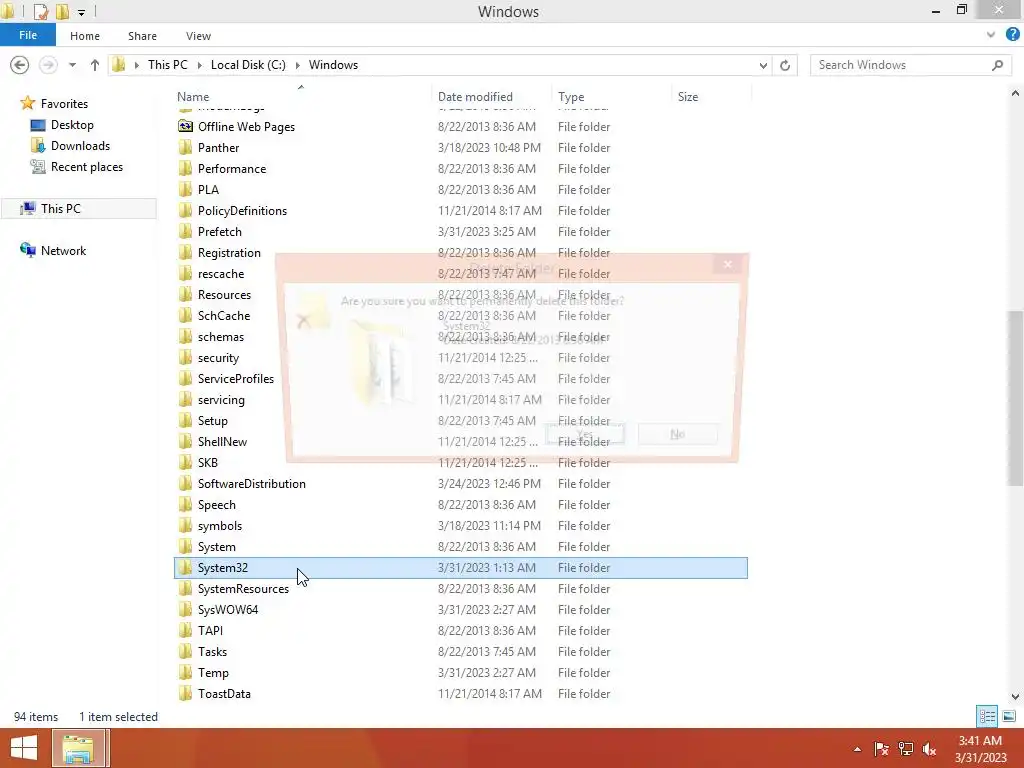
Task: Click Local Disk (C:) breadcrumb
Action: pos(248,65)
